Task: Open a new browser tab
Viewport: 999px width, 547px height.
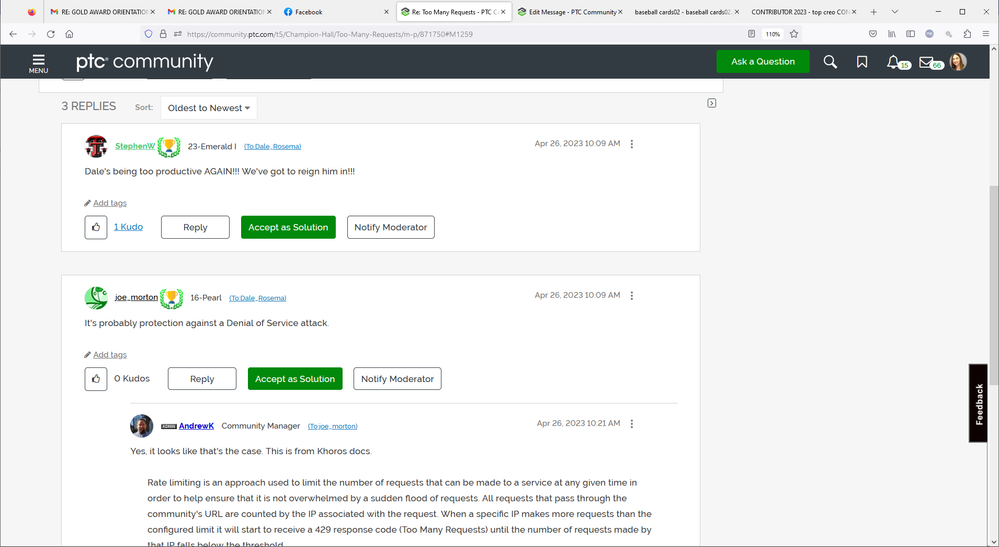Action: tap(873, 12)
